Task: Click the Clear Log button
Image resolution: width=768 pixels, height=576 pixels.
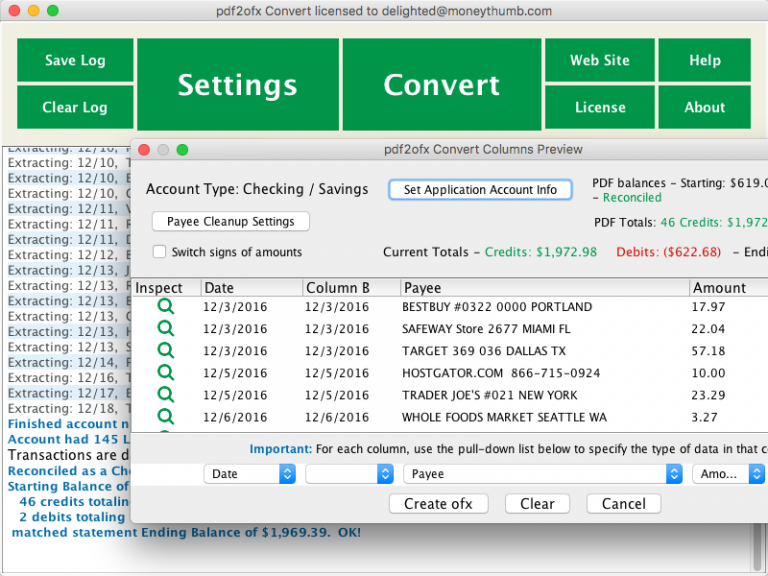Action: (x=75, y=107)
